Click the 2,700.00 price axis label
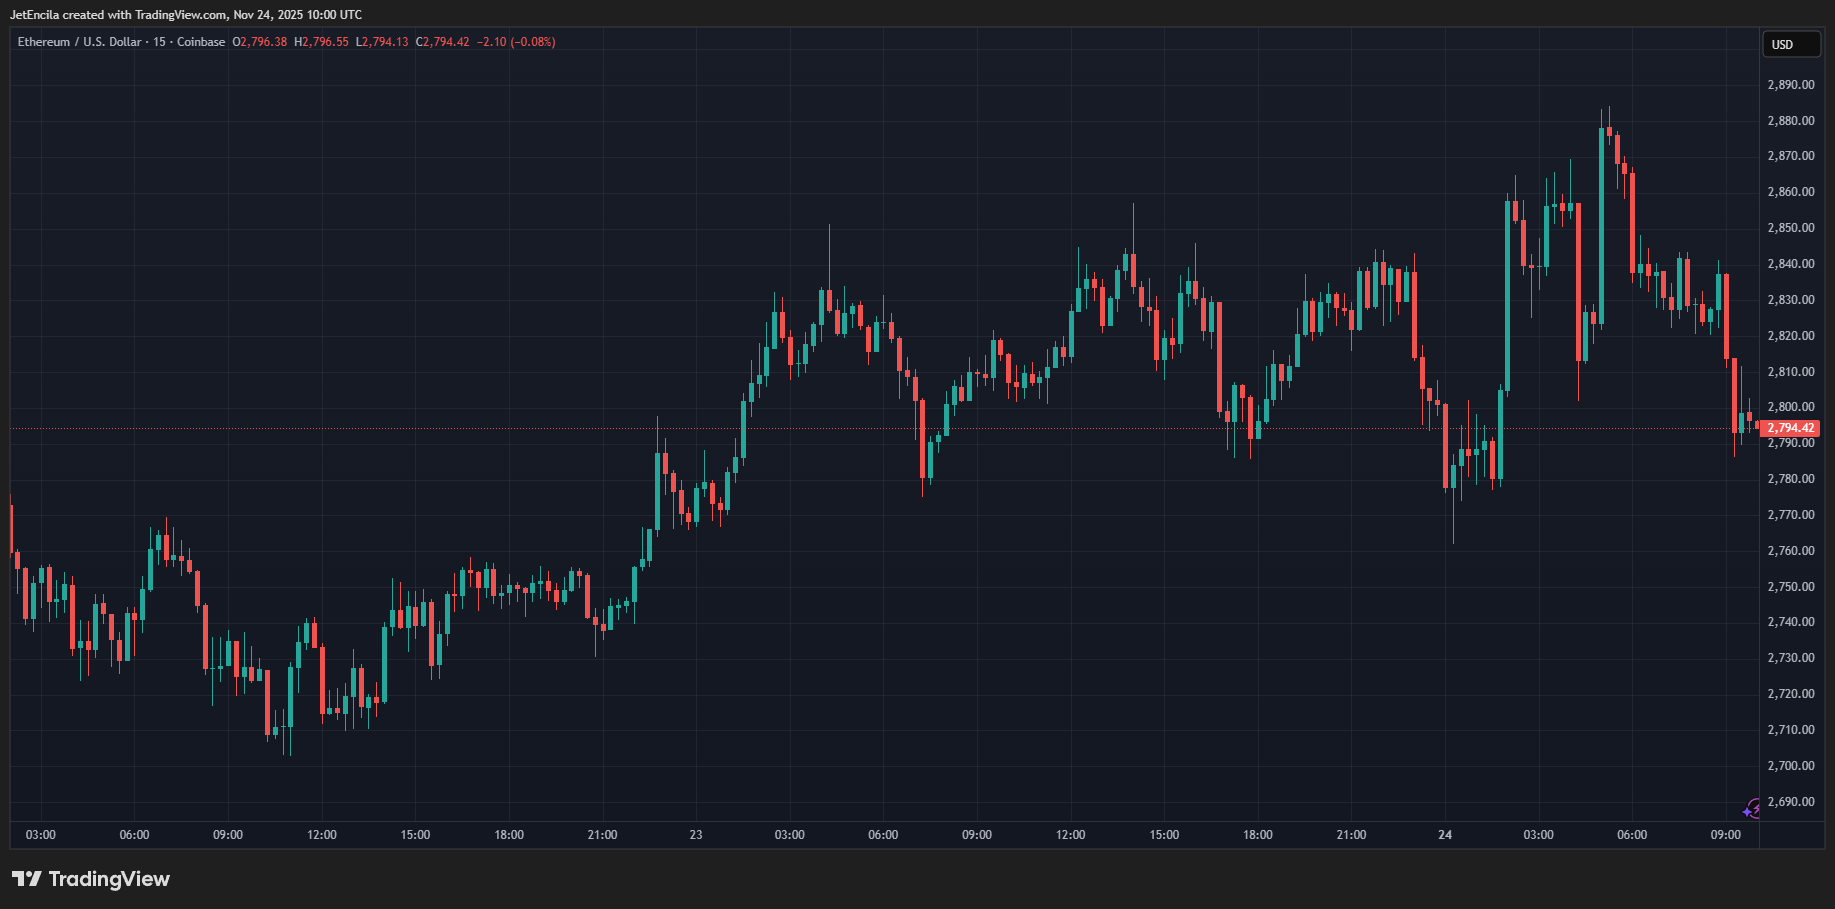The width and height of the screenshot is (1835, 909). pos(1791,766)
